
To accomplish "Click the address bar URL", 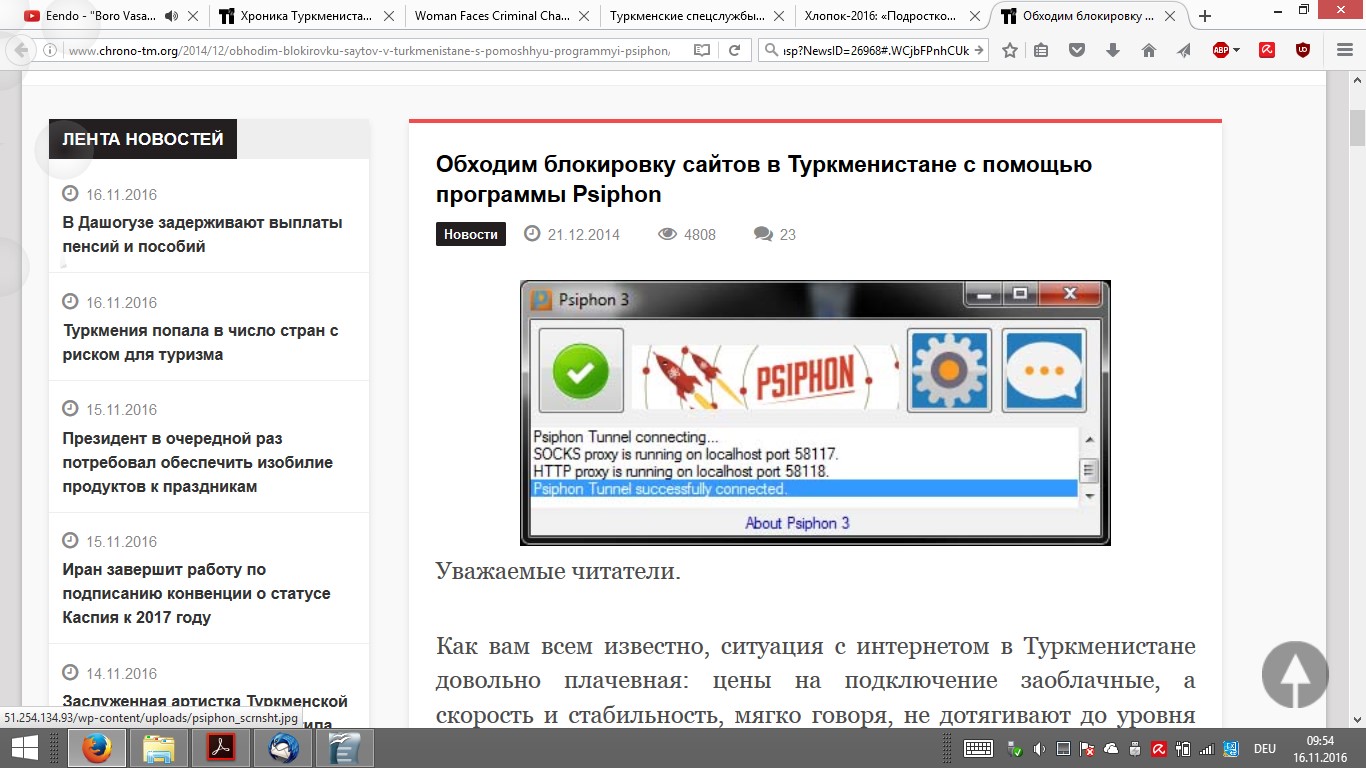I will [370, 50].
